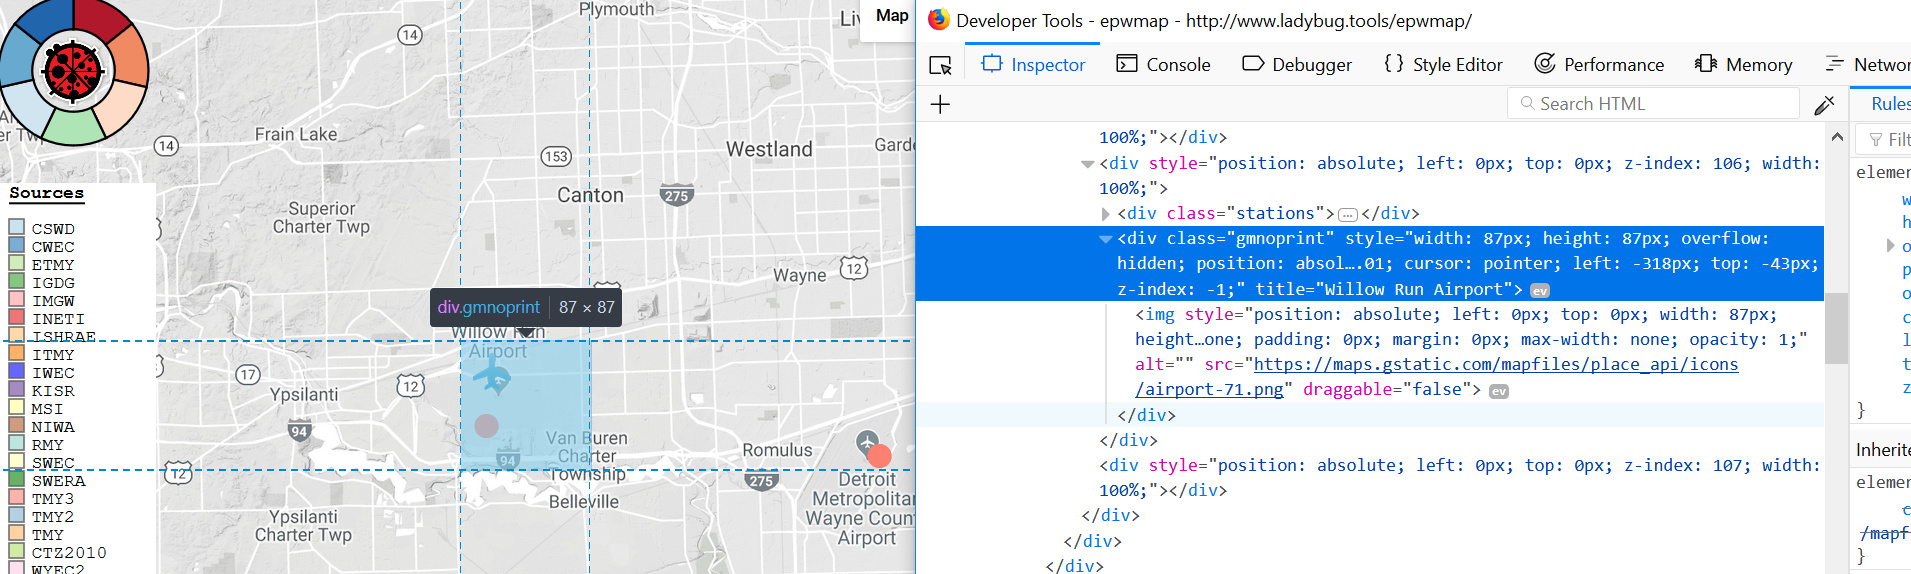Click the plus icon to create new node
Screen dimensions: 1911x574
point(940,104)
